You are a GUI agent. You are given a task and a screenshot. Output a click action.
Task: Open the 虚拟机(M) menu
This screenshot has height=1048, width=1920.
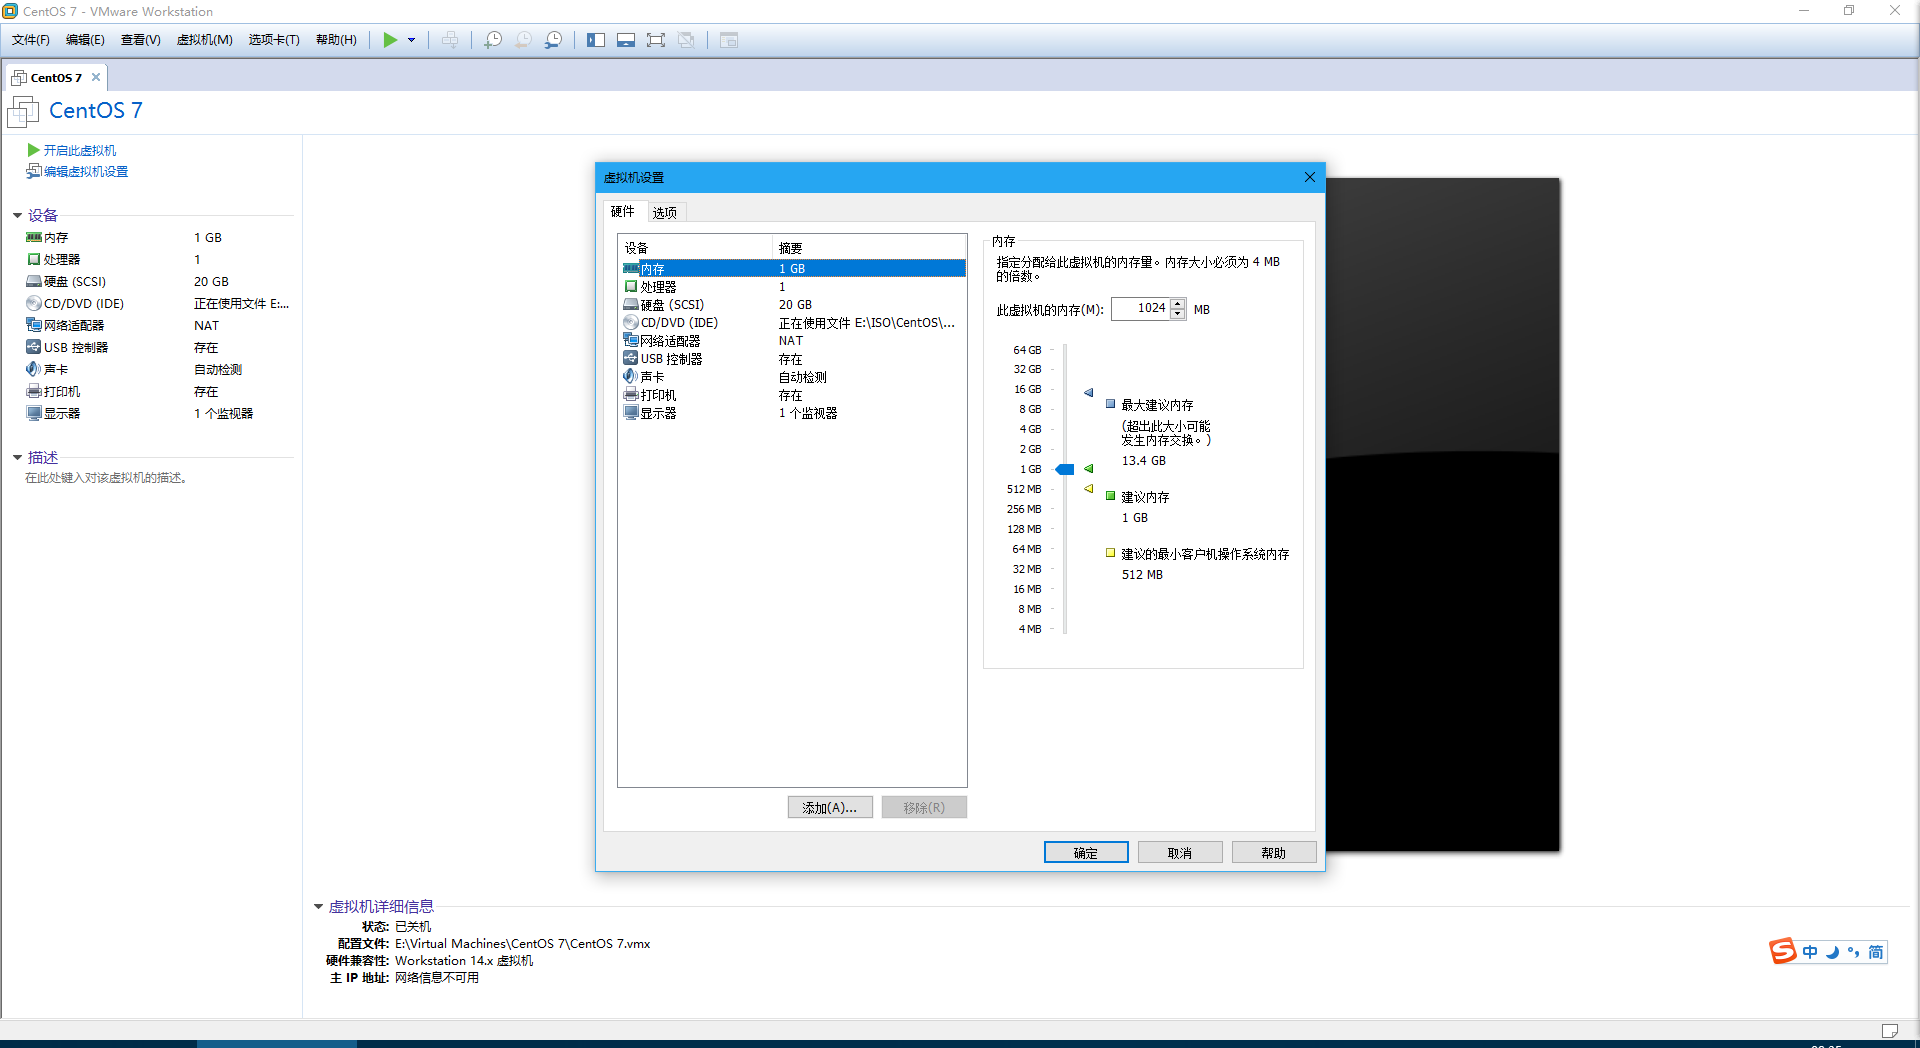(205, 40)
